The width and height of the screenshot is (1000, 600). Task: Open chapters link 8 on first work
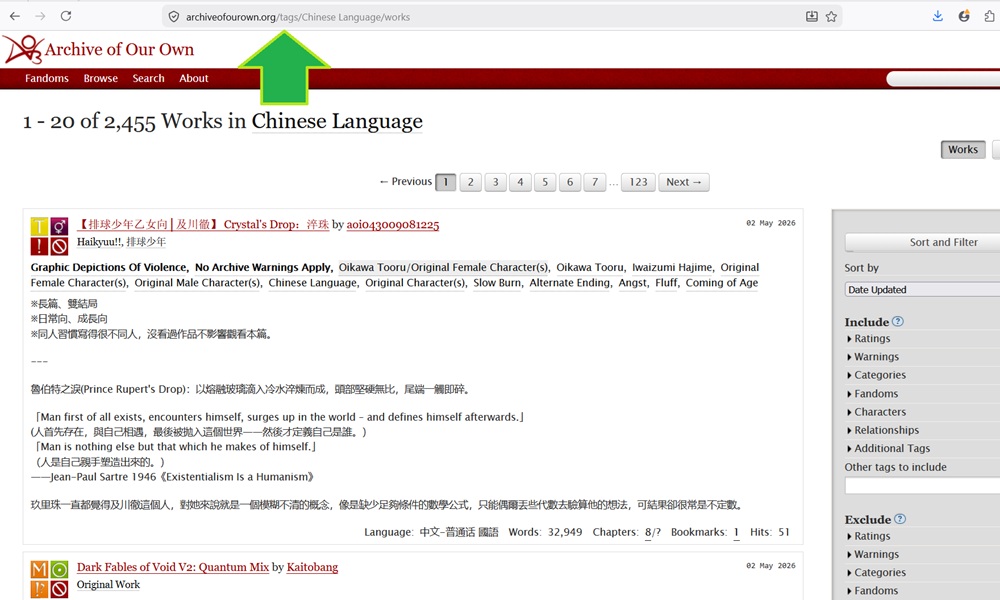coord(648,532)
